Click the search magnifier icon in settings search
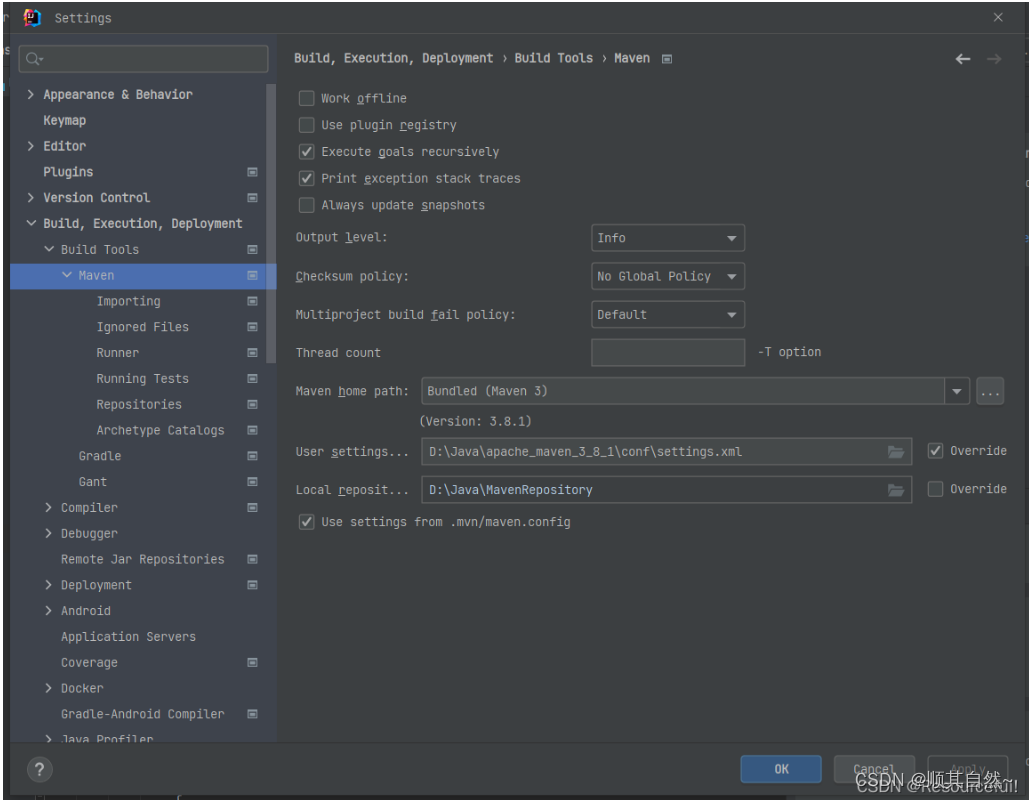Image resolution: width=1029 pixels, height=800 pixels. (33, 60)
